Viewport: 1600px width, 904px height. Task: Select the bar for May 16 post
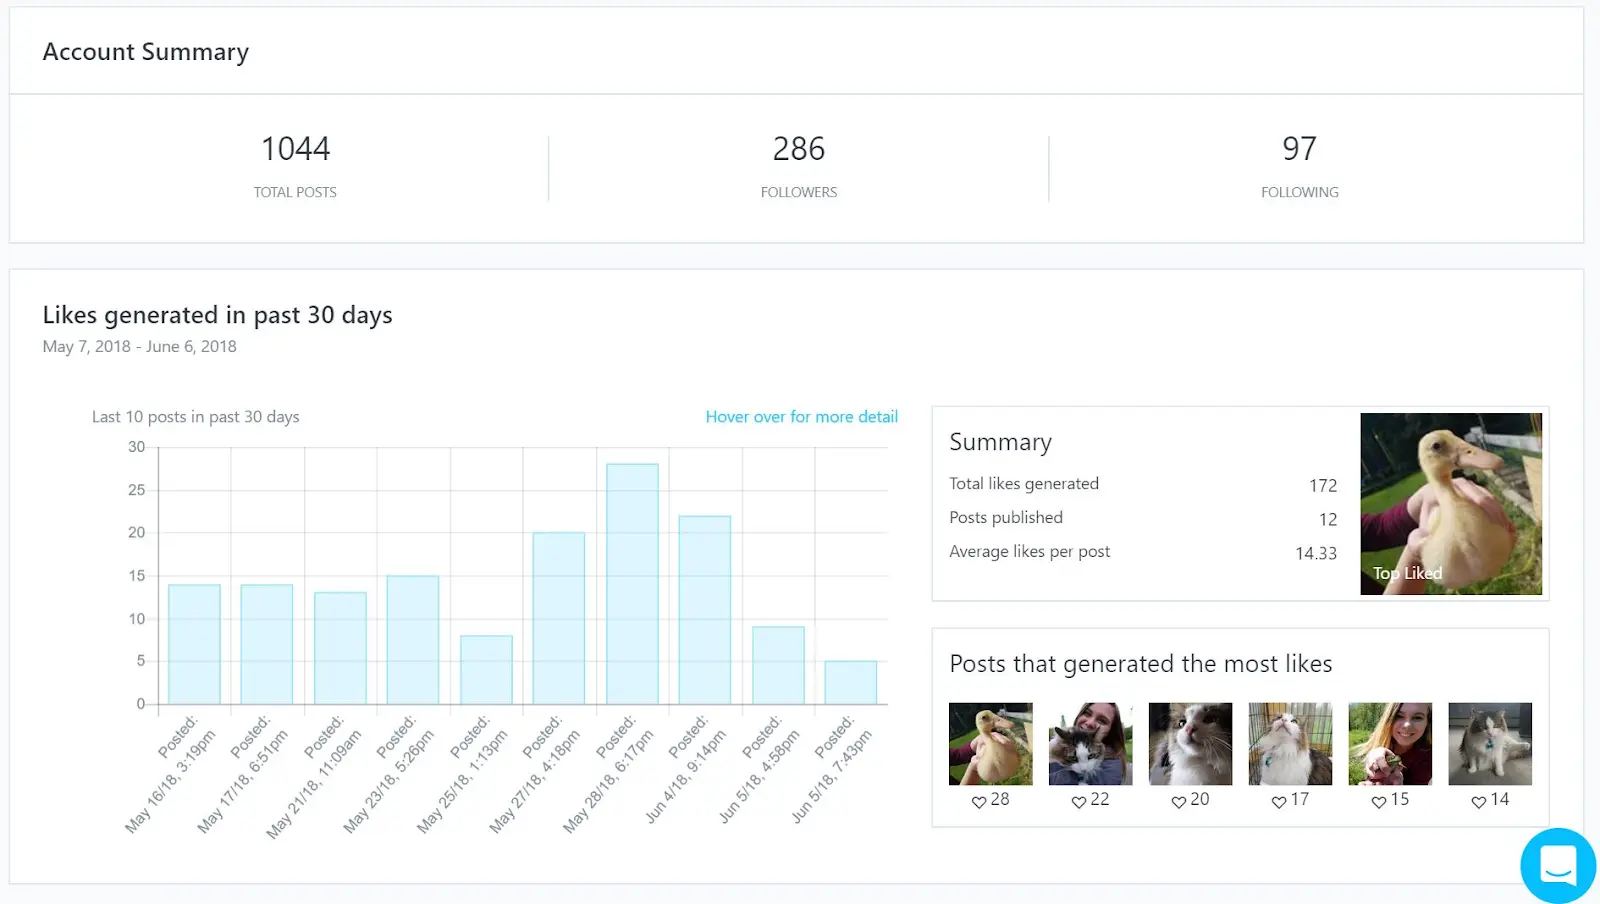pos(195,643)
